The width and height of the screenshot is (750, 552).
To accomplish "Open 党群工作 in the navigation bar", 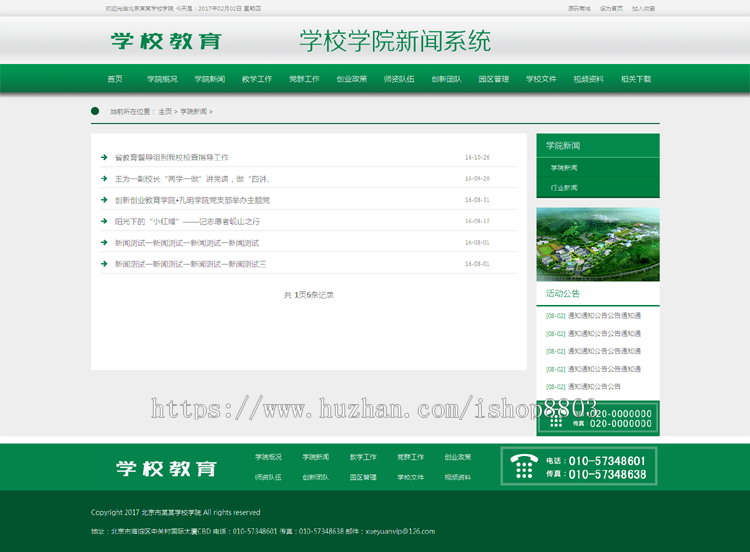I will (x=304, y=79).
